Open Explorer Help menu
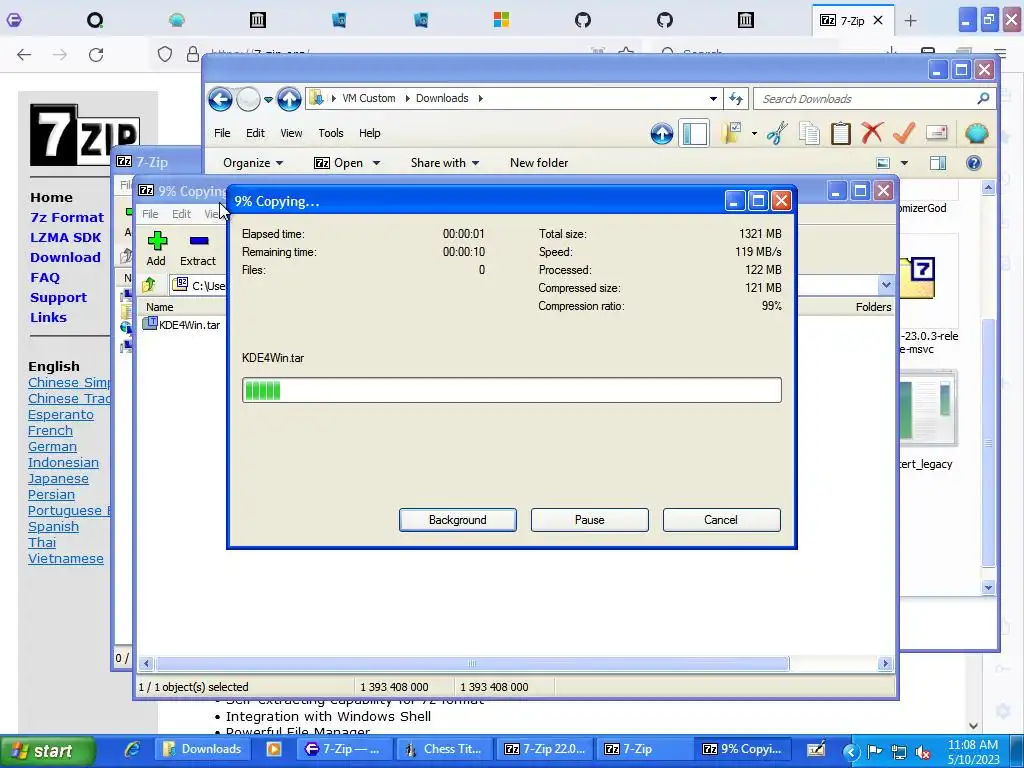Screen dimensions: 1024x768 click(x=370, y=133)
